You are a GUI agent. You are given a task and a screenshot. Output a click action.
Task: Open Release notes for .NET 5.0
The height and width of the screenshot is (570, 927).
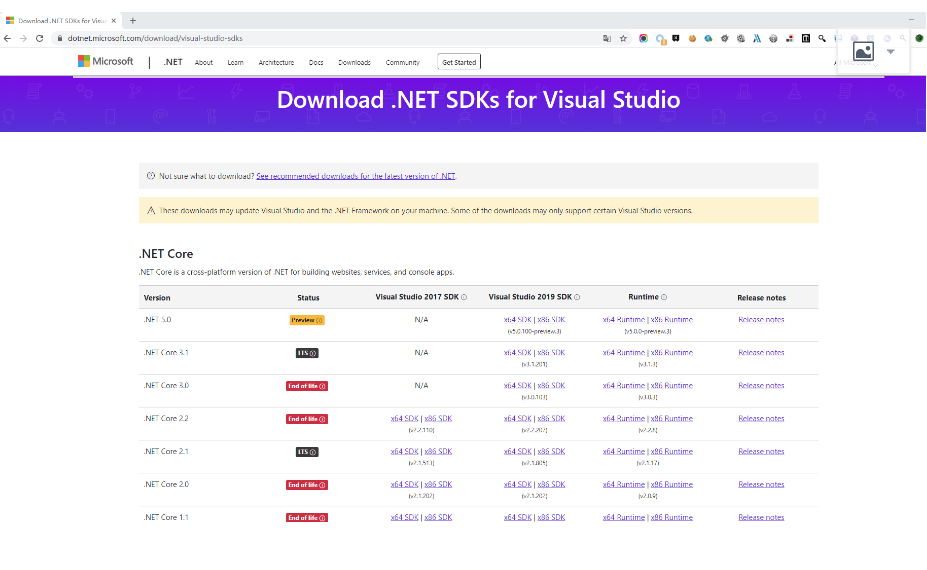(x=761, y=320)
